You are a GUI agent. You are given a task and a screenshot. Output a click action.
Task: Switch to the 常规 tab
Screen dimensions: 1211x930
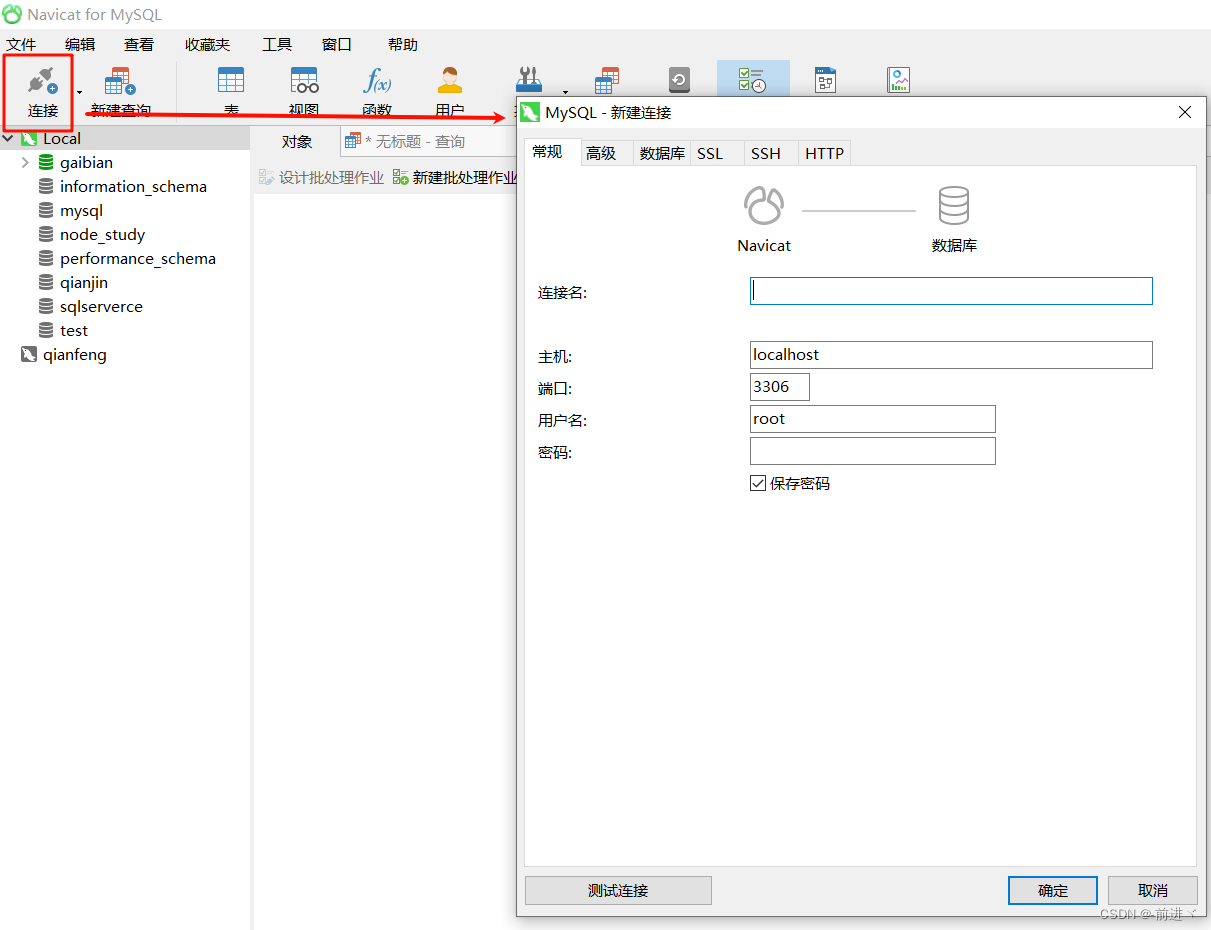point(552,152)
